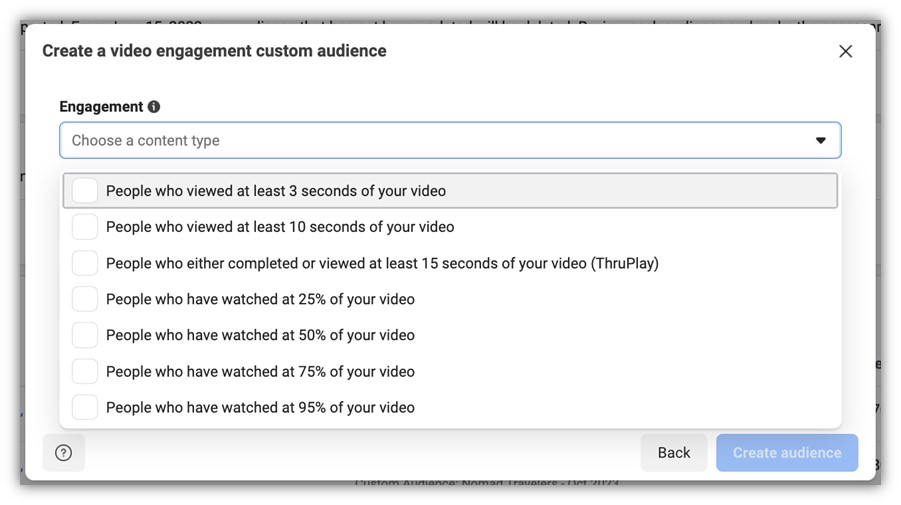Pick the ThruPlay 15 seconds option text

coord(382,263)
